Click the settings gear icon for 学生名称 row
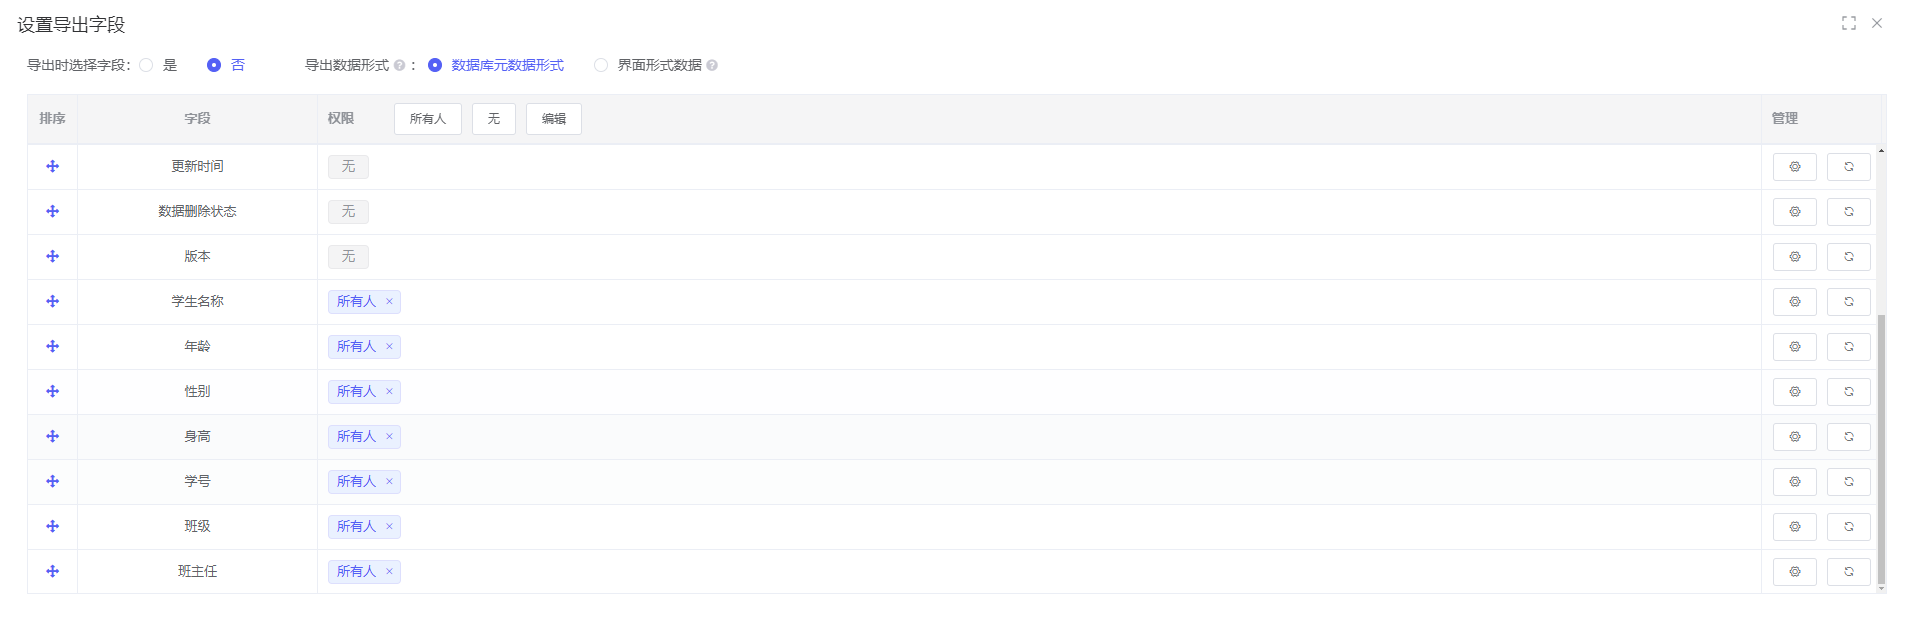Screen dimensions: 1907x619 tap(1794, 302)
